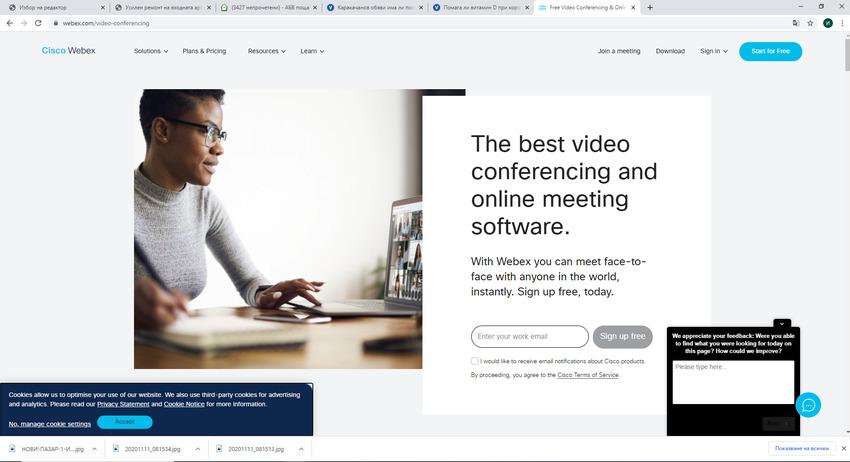Open options for НОВИ-ПАЗАР download
The width and height of the screenshot is (850, 462).
coord(94,449)
